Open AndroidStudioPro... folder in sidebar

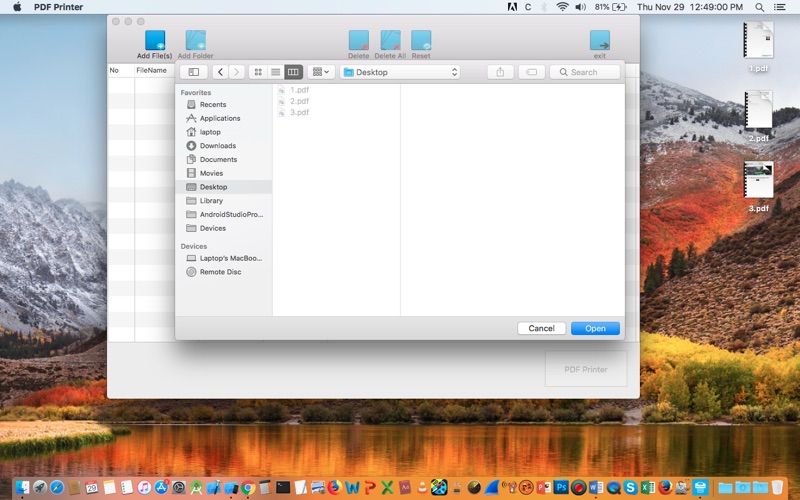click(223, 214)
